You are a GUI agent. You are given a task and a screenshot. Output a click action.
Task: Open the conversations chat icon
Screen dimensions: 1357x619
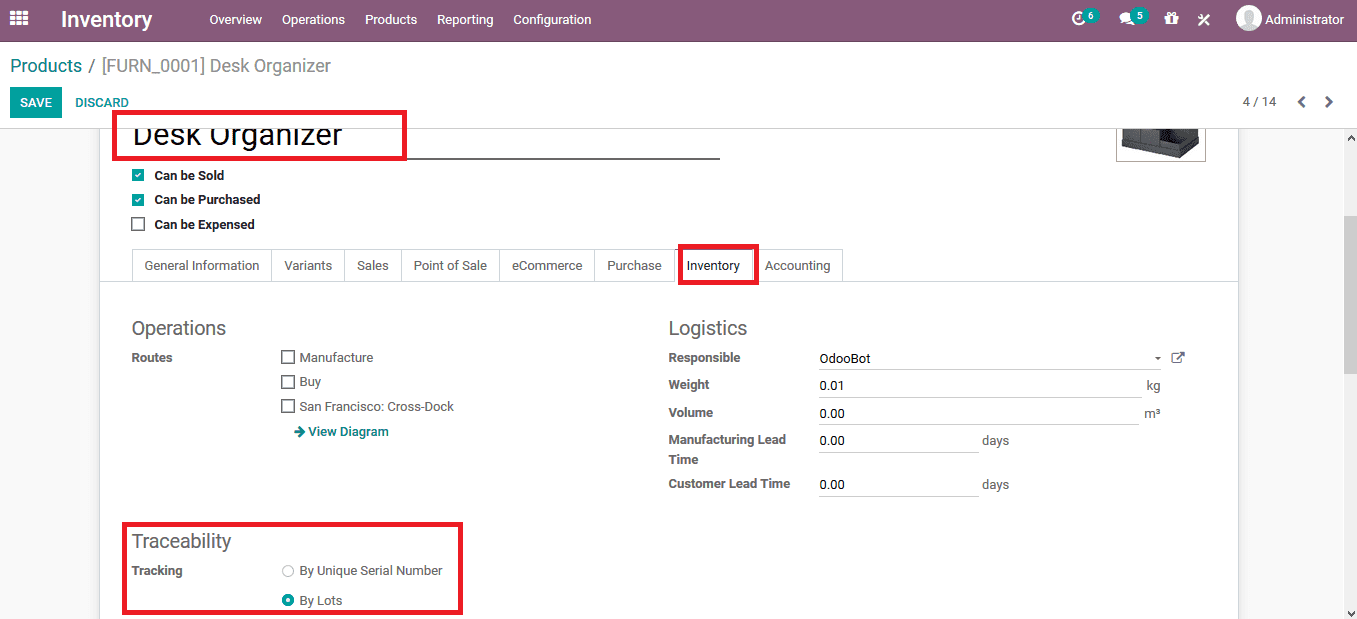click(1127, 19)
